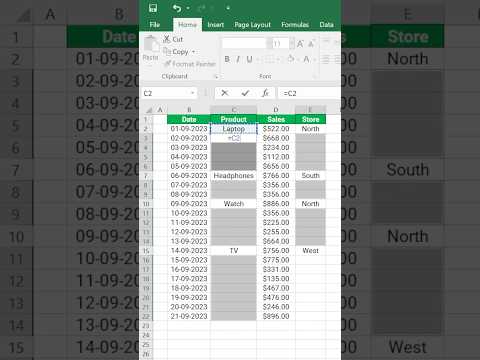Open the Undo history dropdown arrow

tap(188, 8)
